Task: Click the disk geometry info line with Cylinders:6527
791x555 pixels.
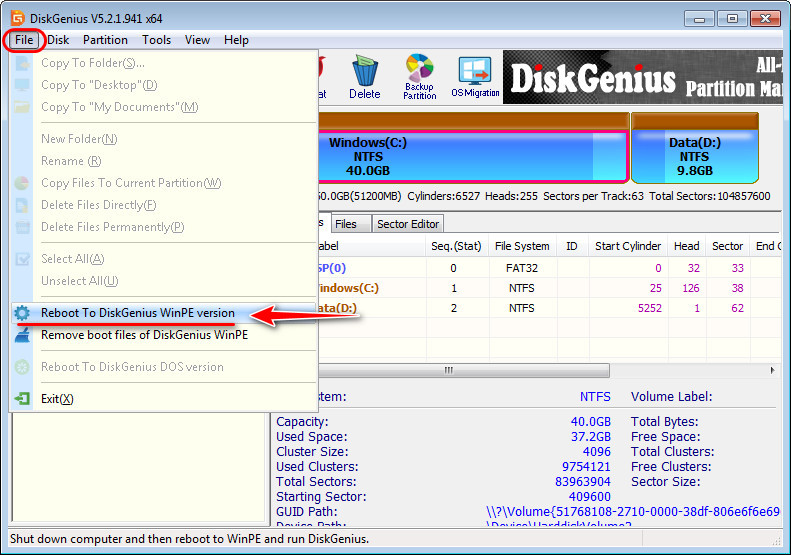Action: pos(544,196)
